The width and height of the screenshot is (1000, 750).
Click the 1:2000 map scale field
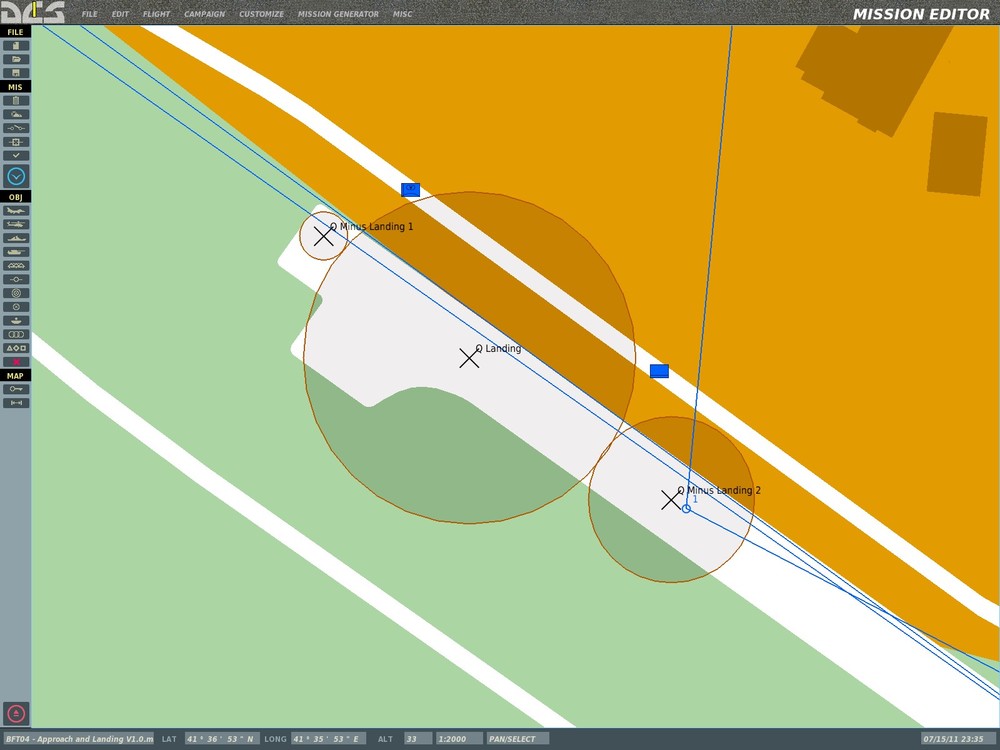pyautogui.click(x=459, y=739)
